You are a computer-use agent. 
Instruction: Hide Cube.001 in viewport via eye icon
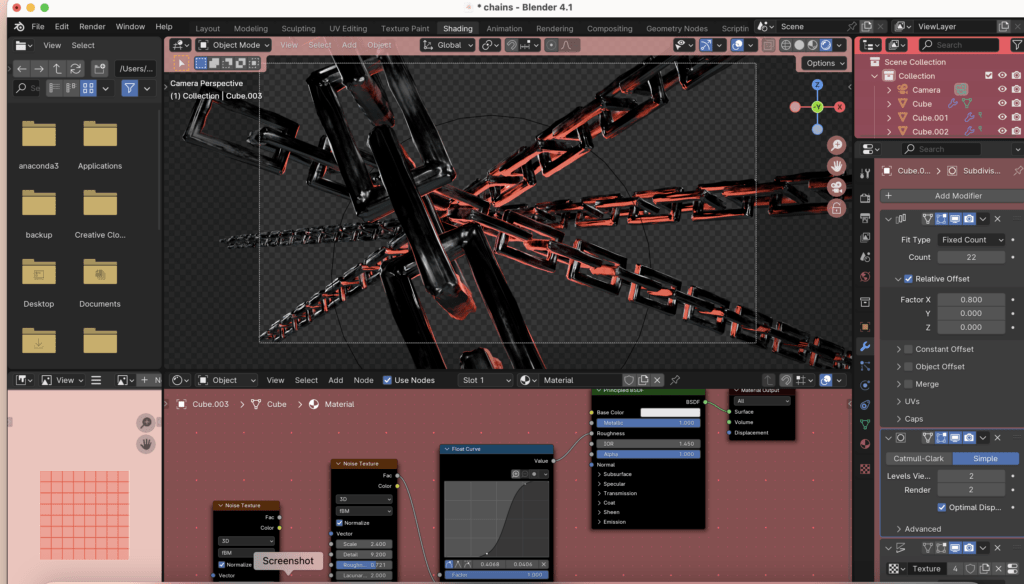[x=1002, y=118]
